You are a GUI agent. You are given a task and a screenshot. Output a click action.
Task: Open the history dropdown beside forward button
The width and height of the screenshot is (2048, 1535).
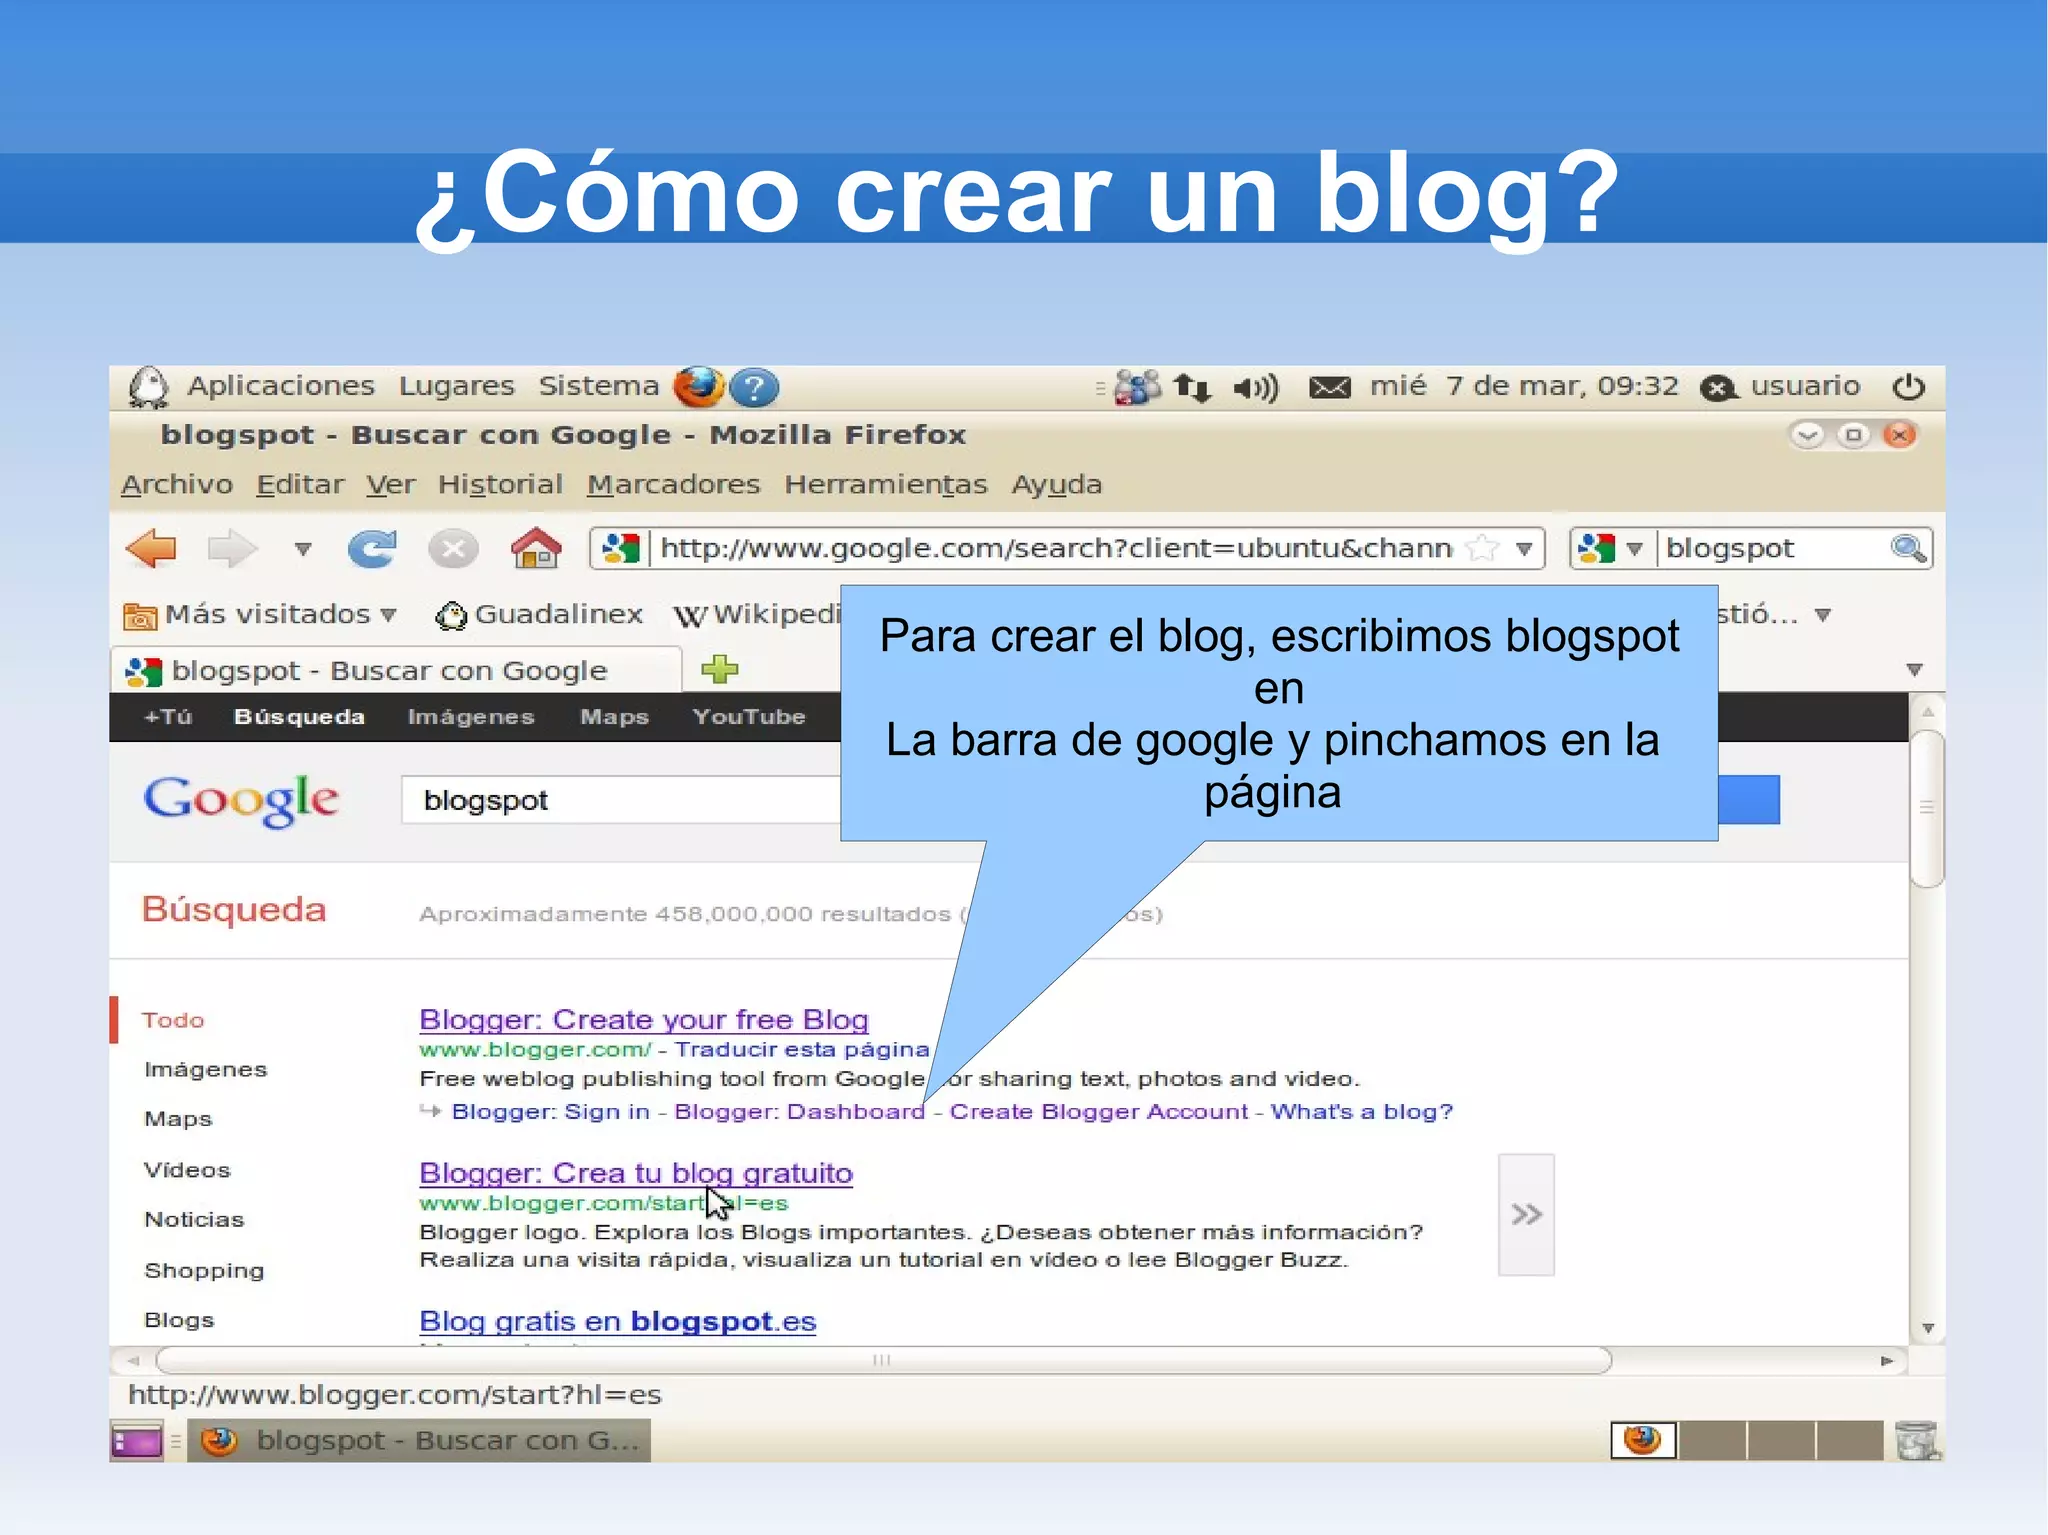(x=303, y=549)
